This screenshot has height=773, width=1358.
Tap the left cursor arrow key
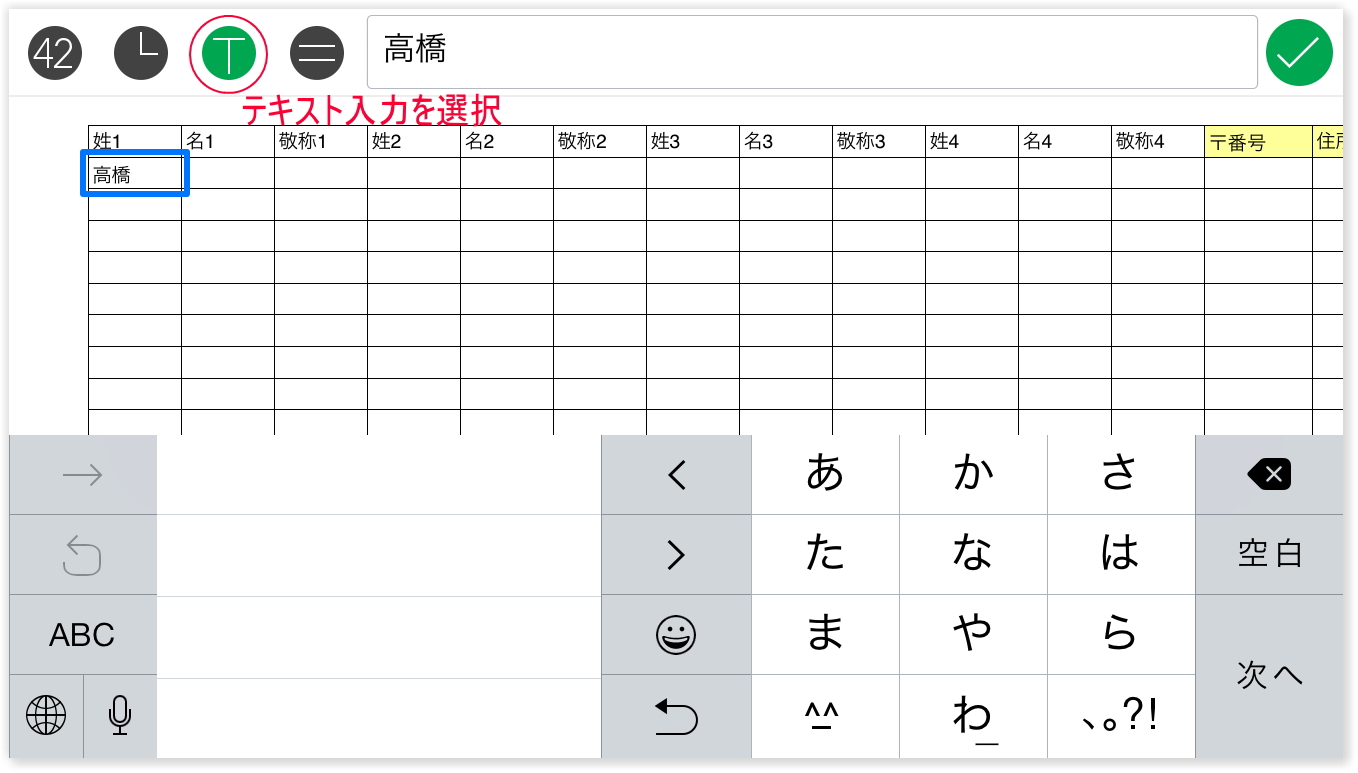tap(676, 475)
